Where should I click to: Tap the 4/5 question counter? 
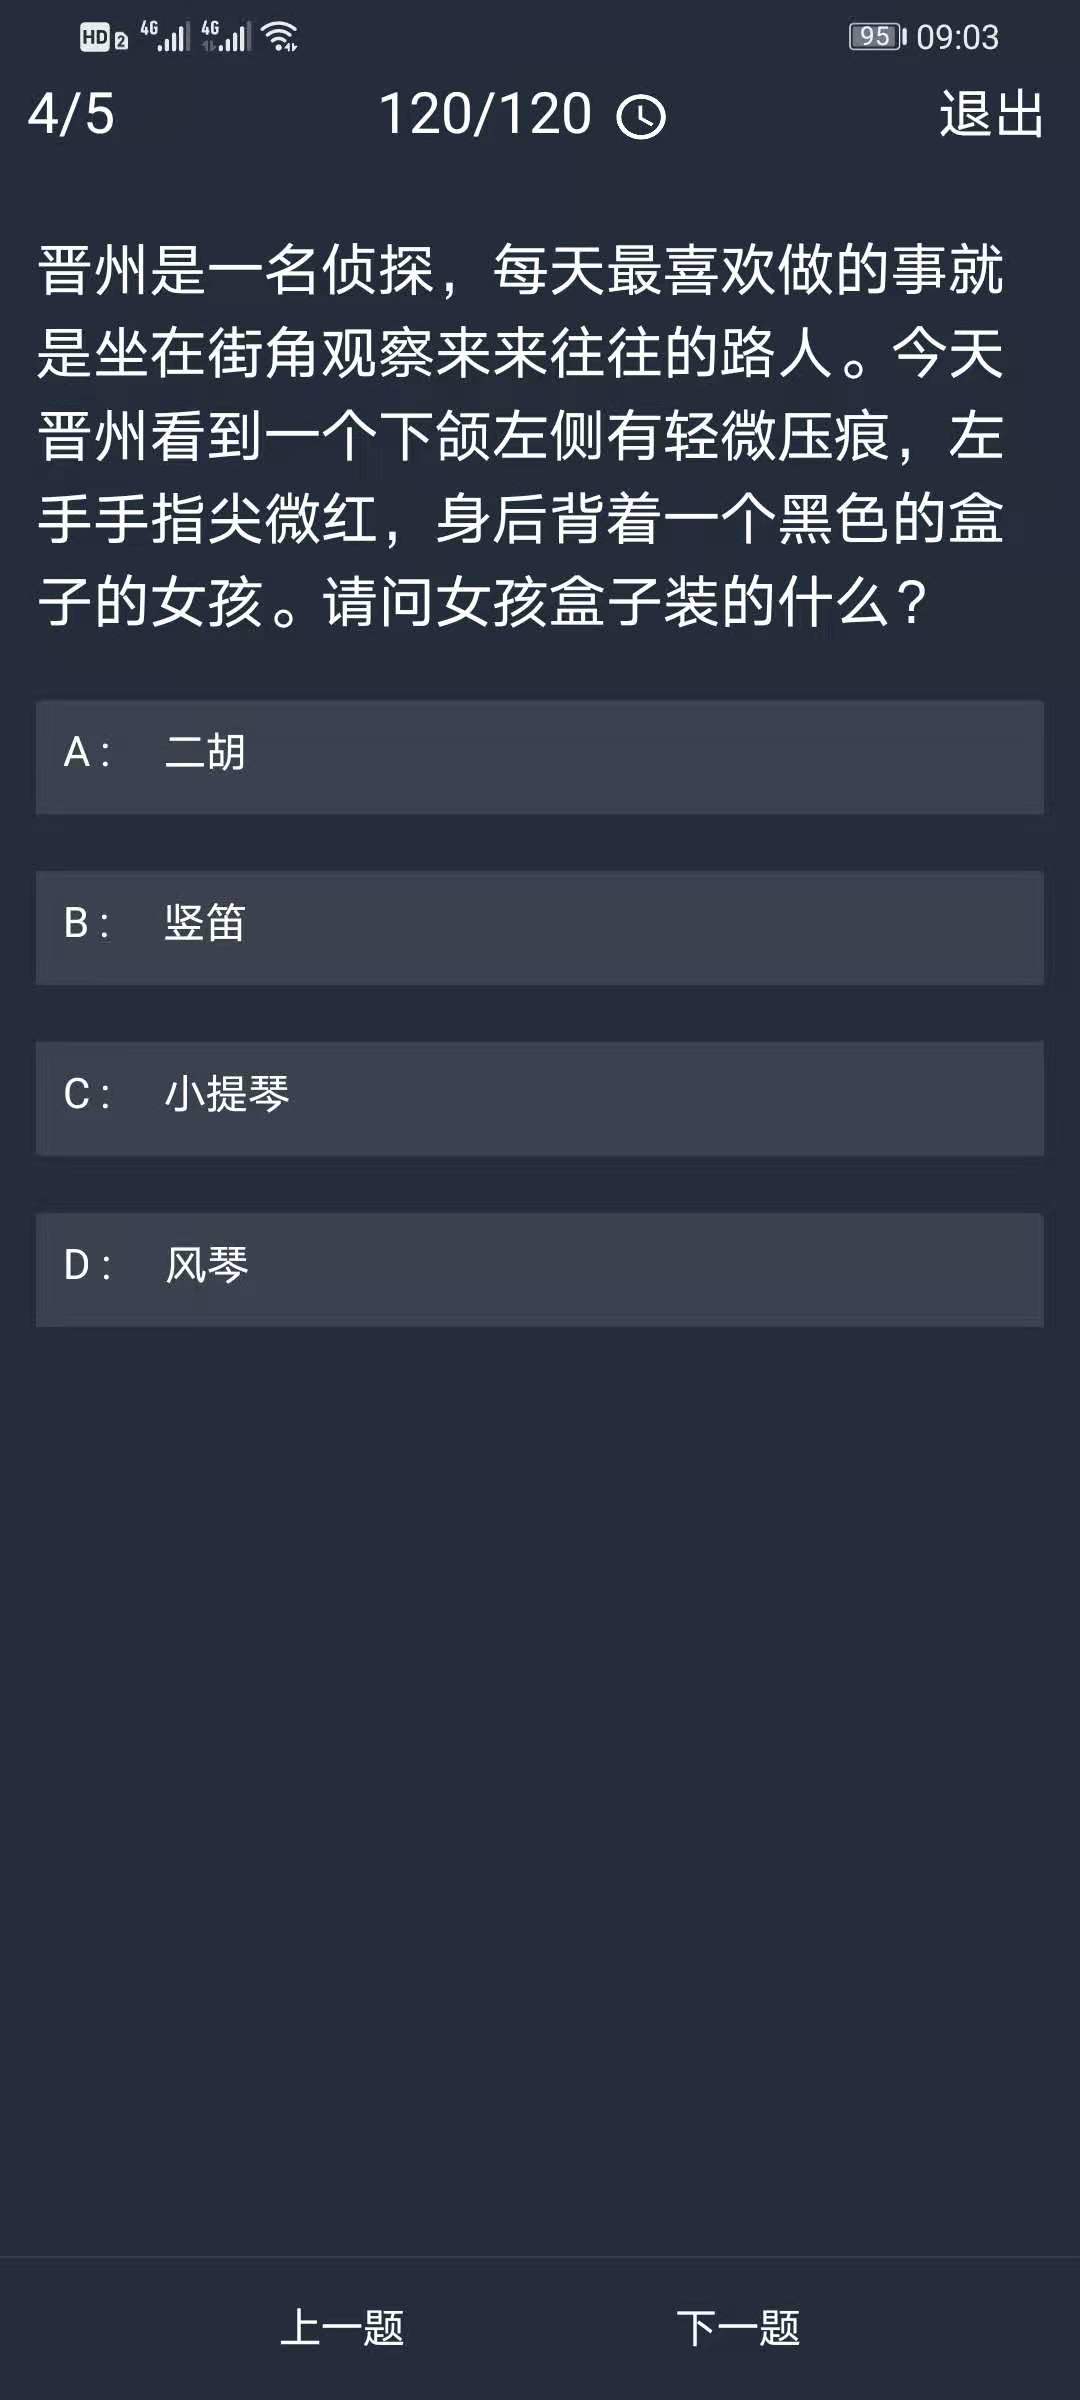(71, 114)
